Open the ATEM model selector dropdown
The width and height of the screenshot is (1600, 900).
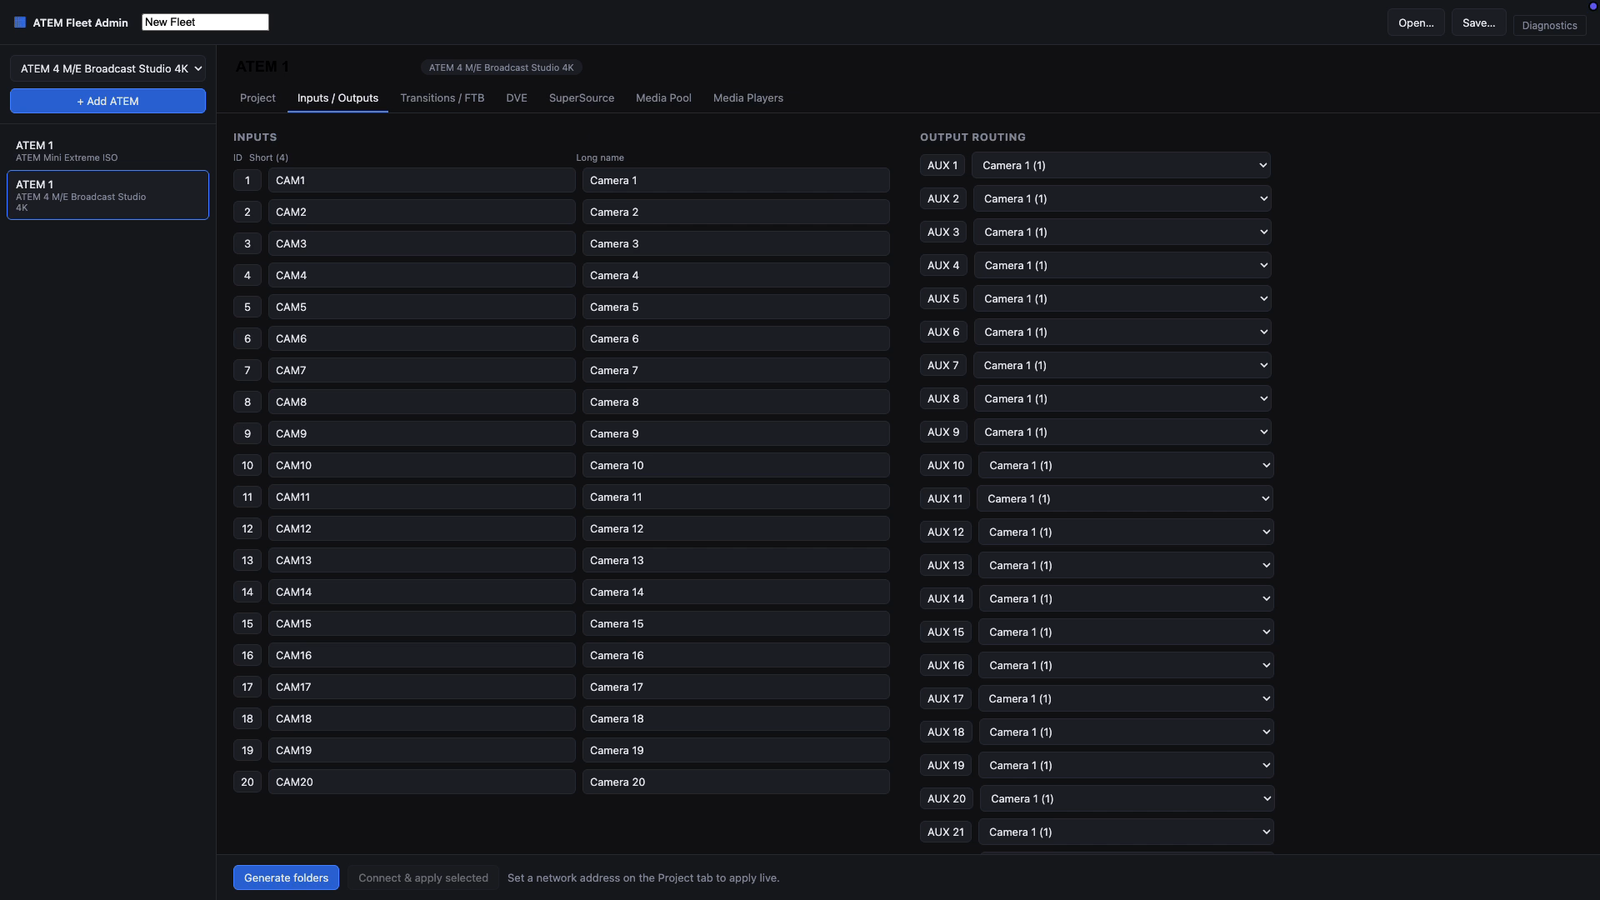pyautogui.click(x=108, y=68)
